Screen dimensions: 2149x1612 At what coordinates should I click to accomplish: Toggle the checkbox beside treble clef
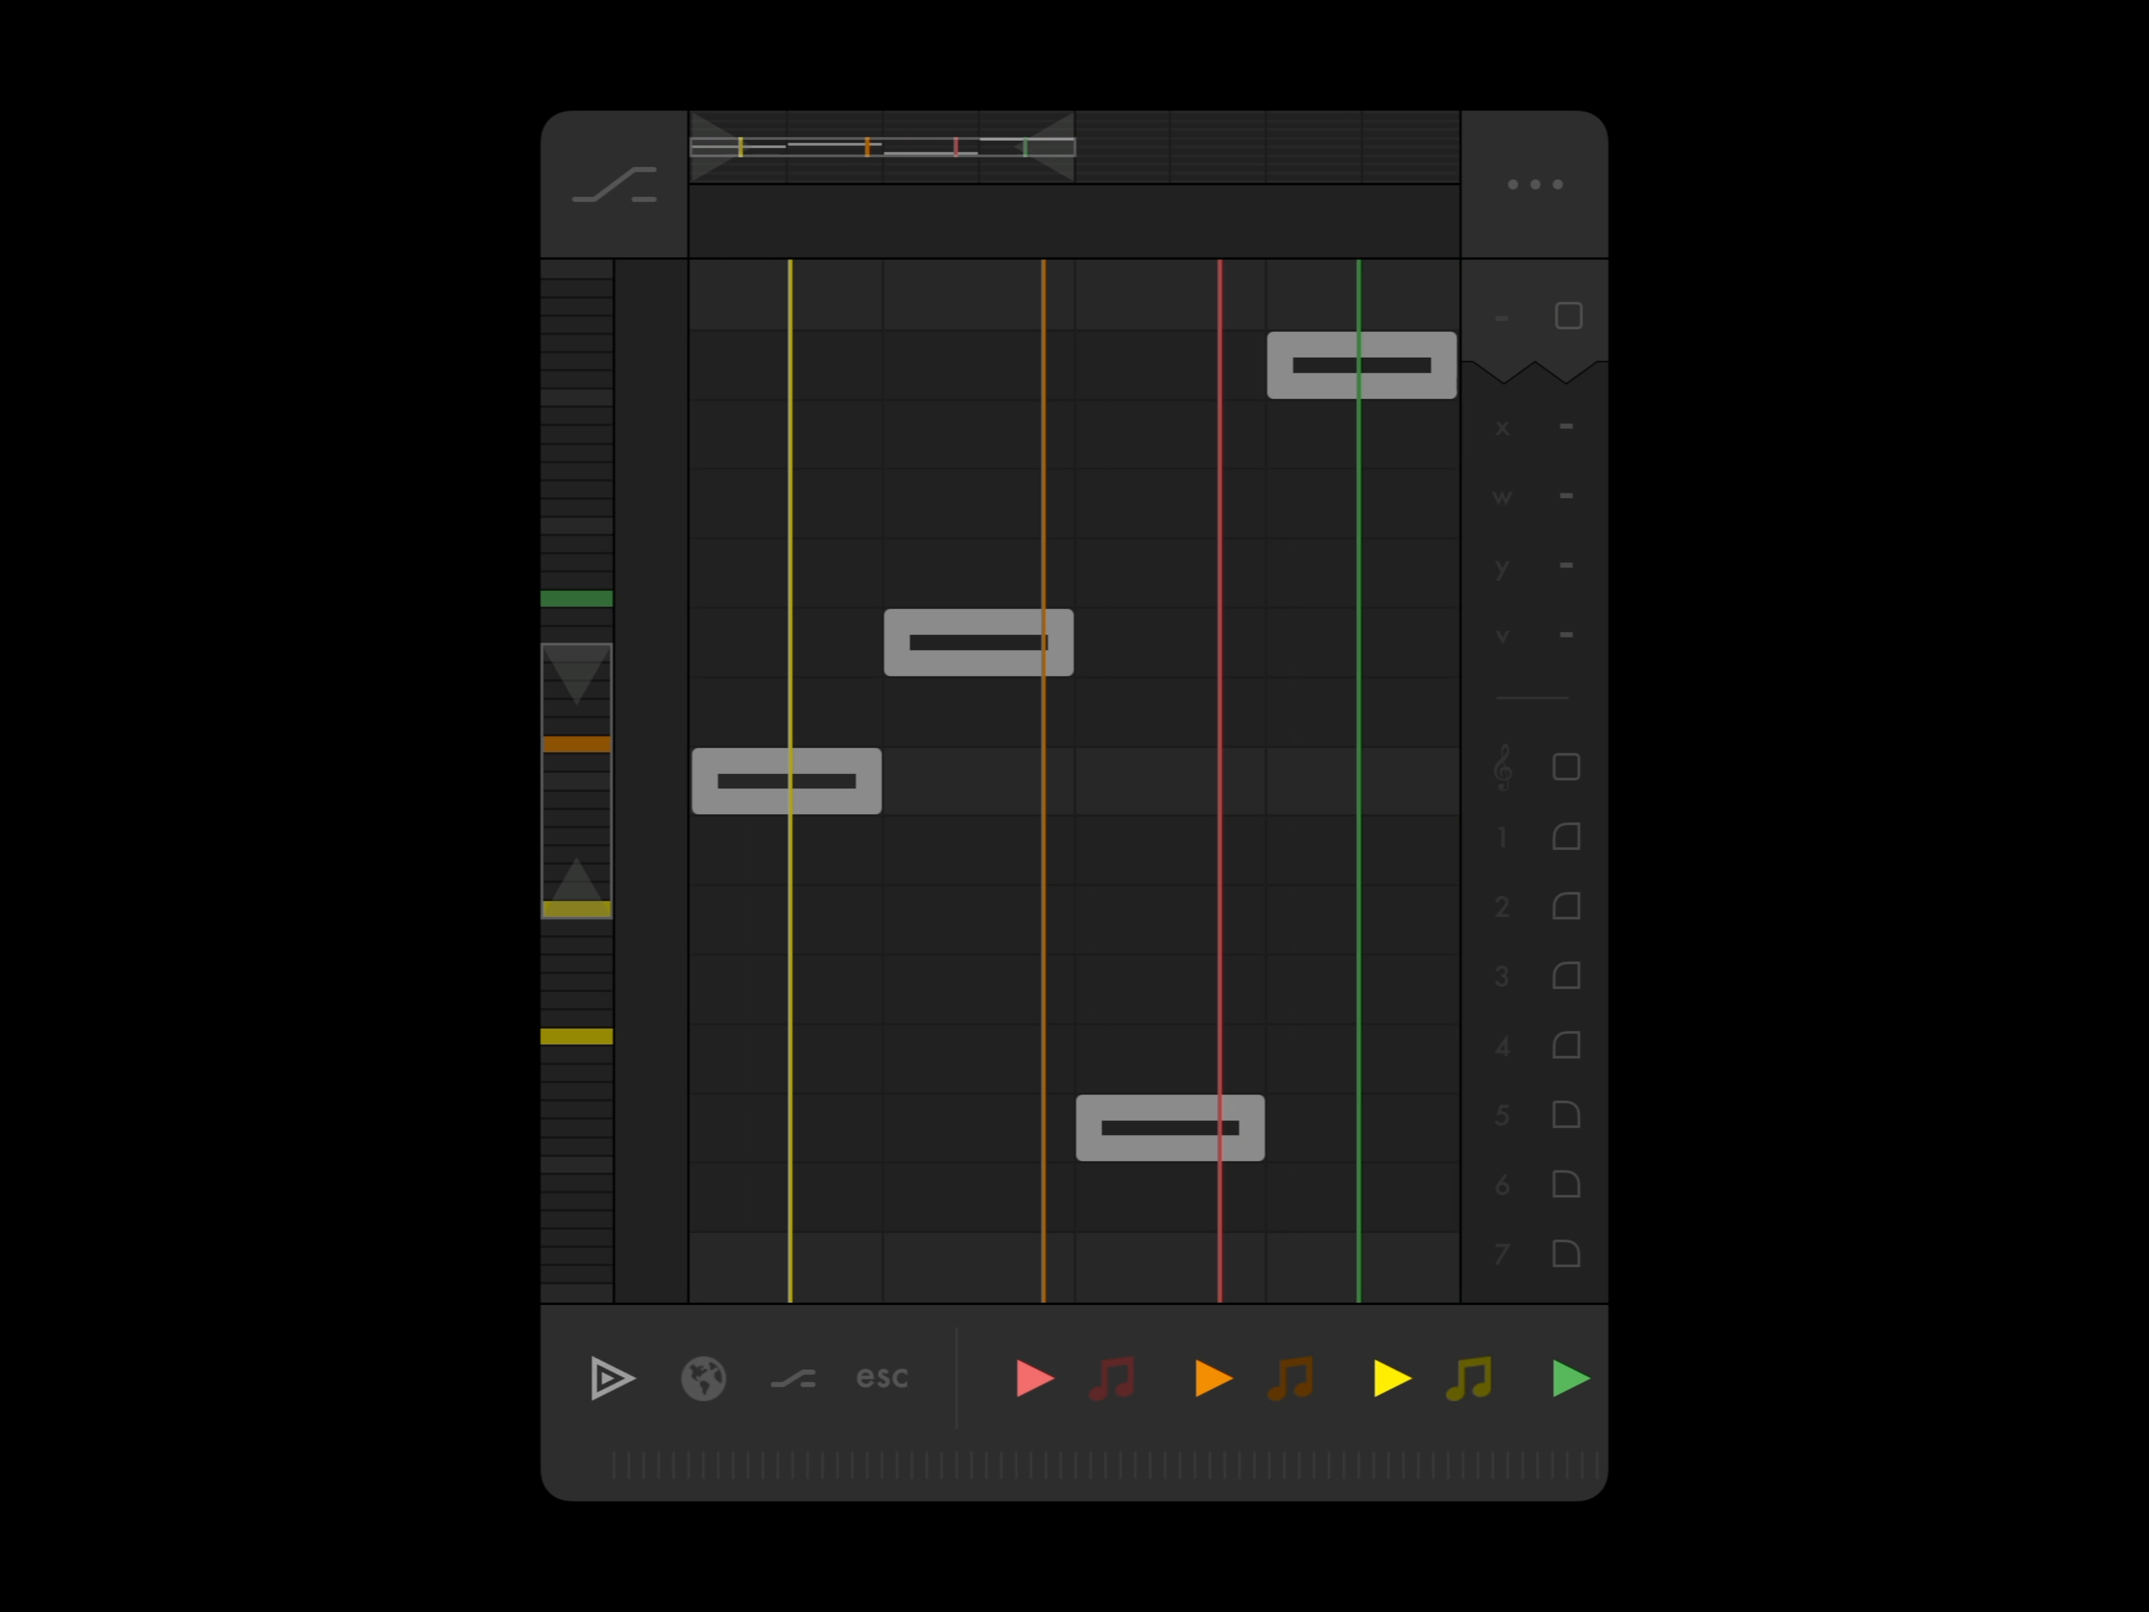pyautogui.click(x=1566, y=767)
